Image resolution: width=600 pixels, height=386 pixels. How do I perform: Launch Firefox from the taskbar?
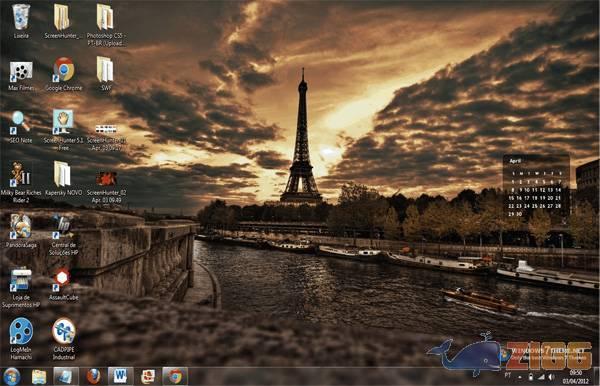click(93, 376)
